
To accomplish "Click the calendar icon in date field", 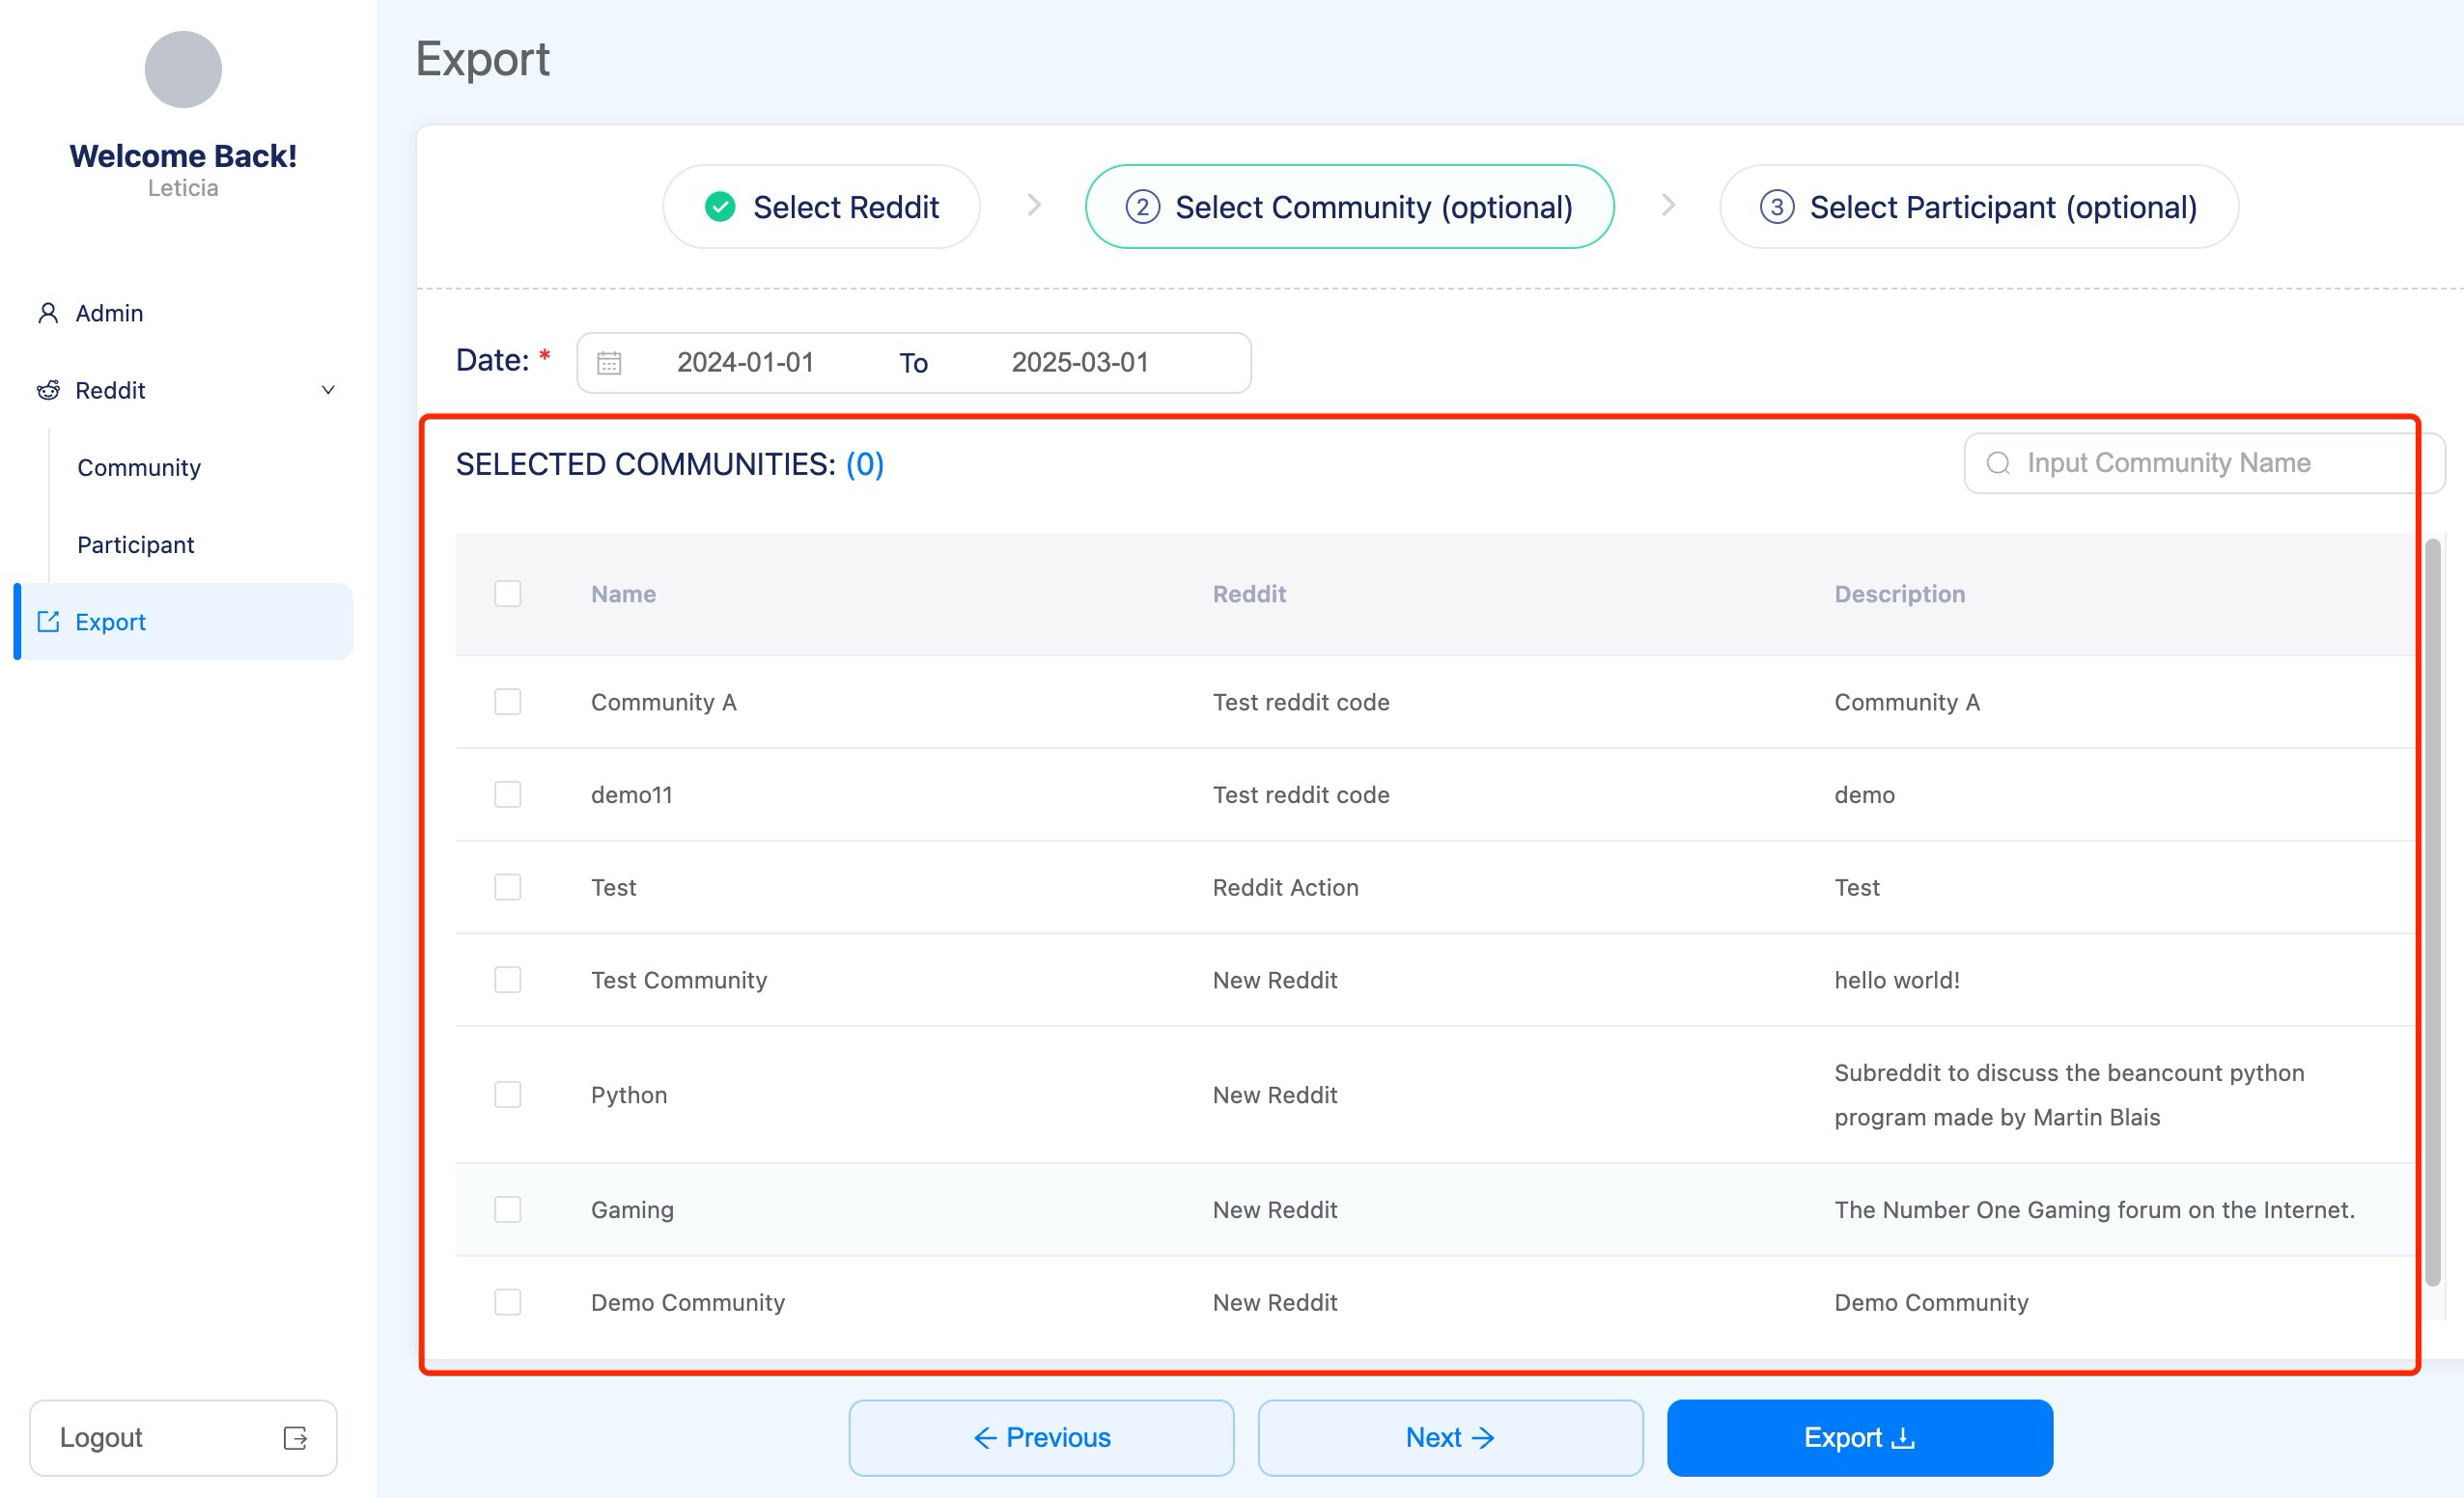I will point(609,363).
